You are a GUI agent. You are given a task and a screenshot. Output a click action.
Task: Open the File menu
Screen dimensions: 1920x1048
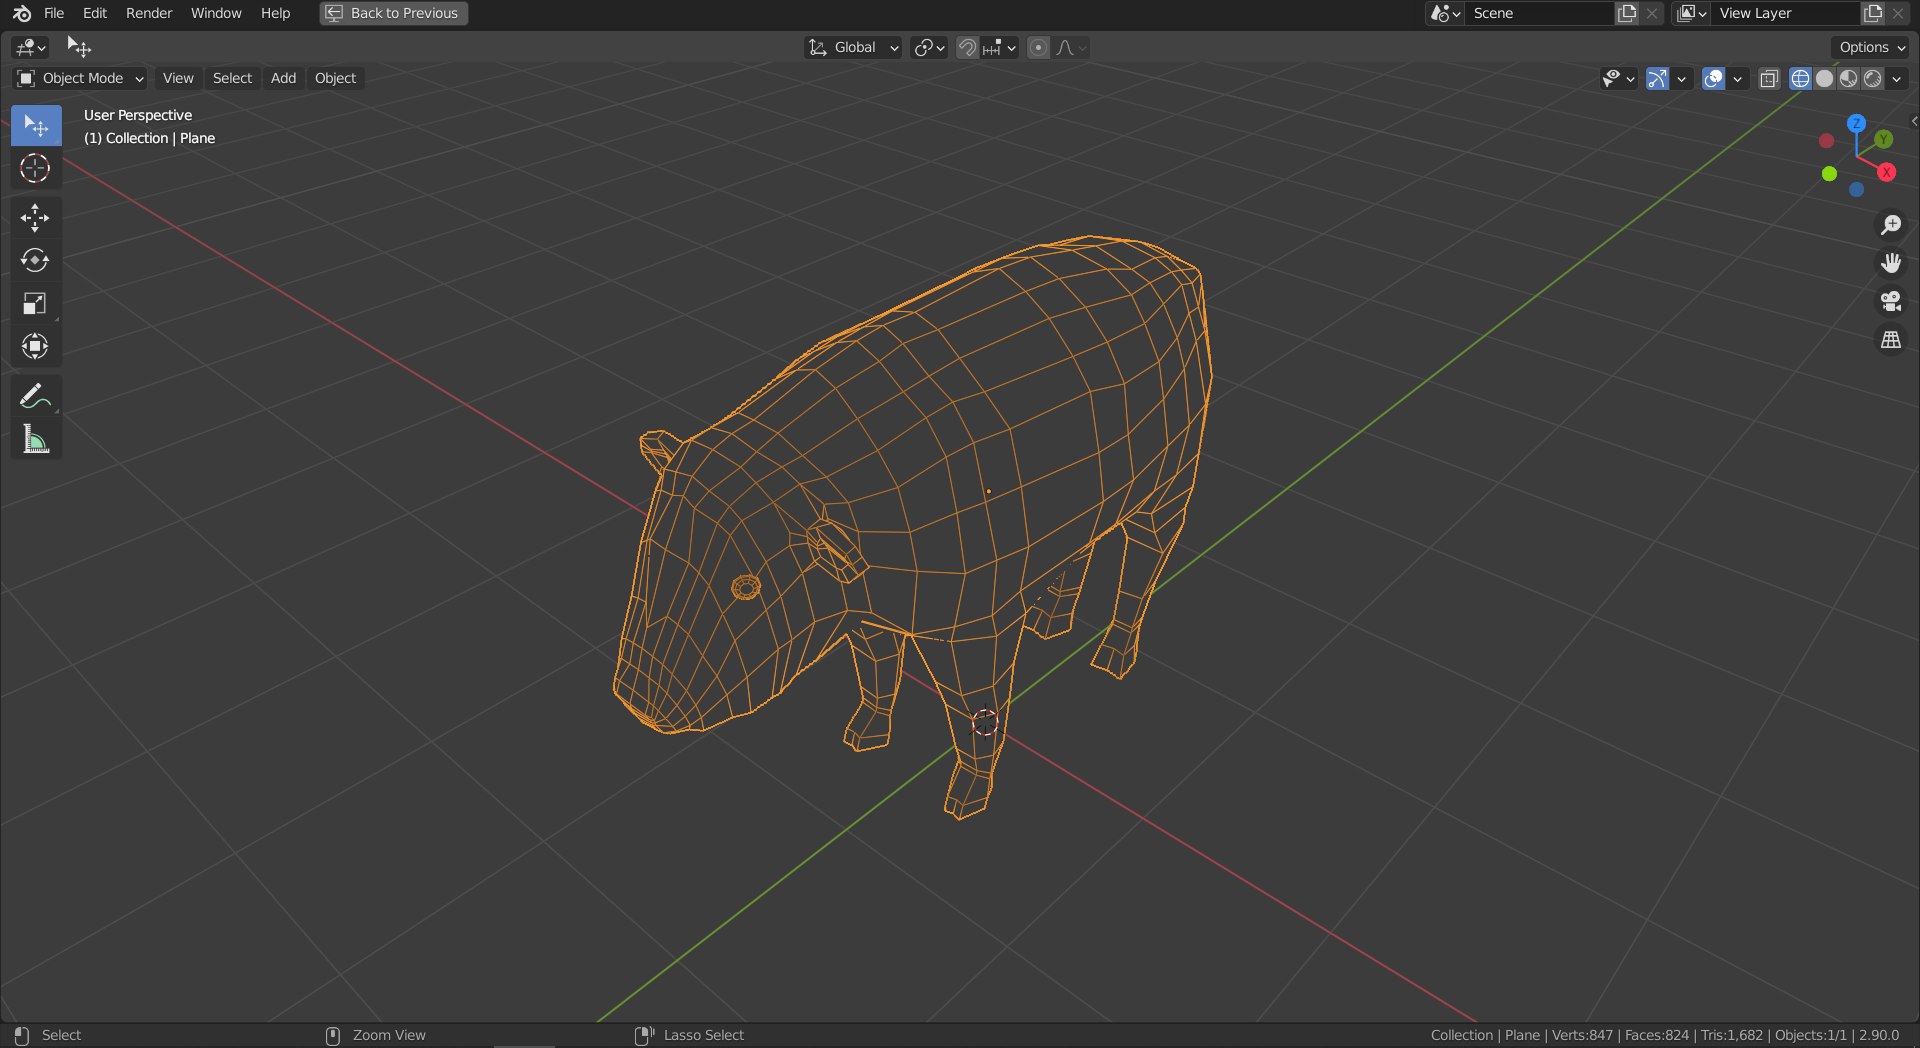click(x=54, y=13)
